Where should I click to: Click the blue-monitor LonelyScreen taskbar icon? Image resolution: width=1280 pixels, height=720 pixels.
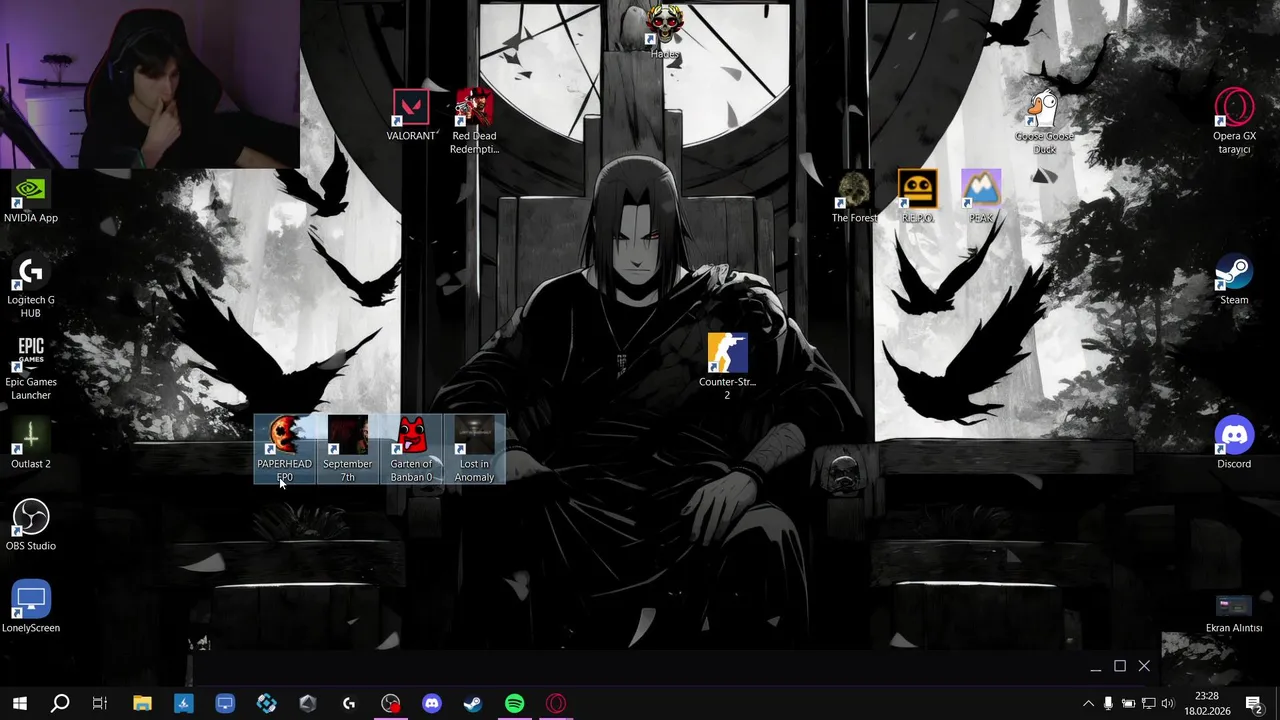point(225,704)
